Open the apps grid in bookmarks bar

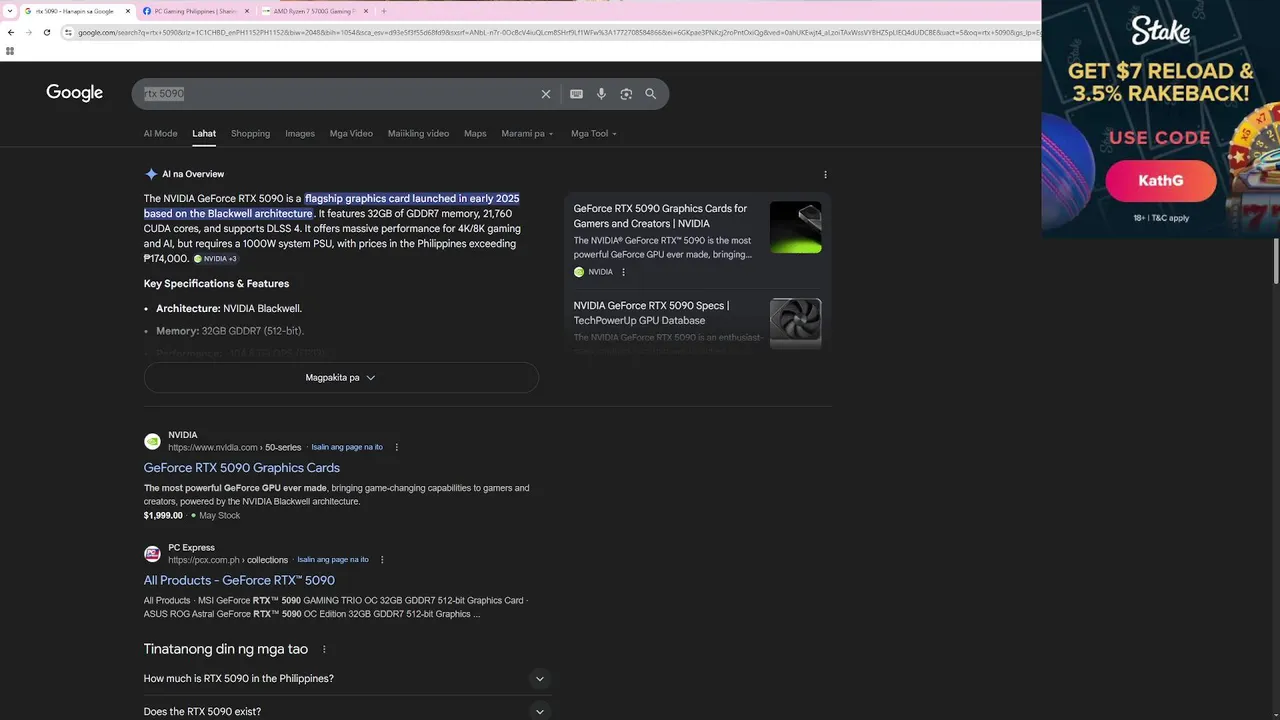10,50
